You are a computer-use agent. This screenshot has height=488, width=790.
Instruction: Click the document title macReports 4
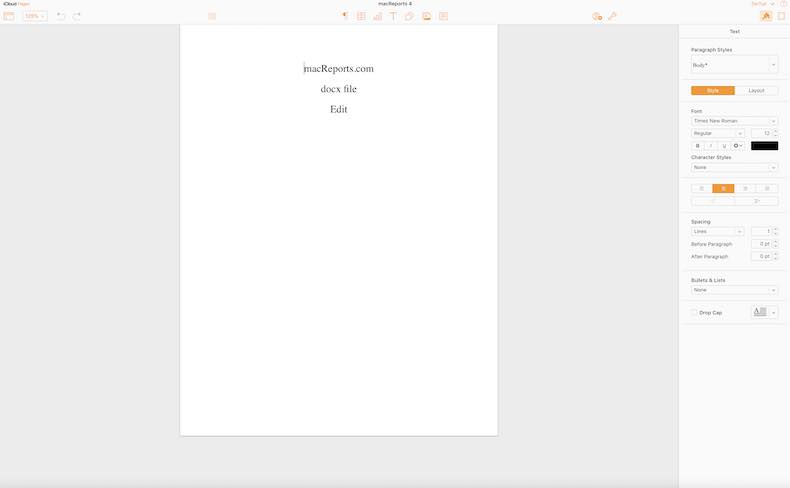(x=395, y=4)
